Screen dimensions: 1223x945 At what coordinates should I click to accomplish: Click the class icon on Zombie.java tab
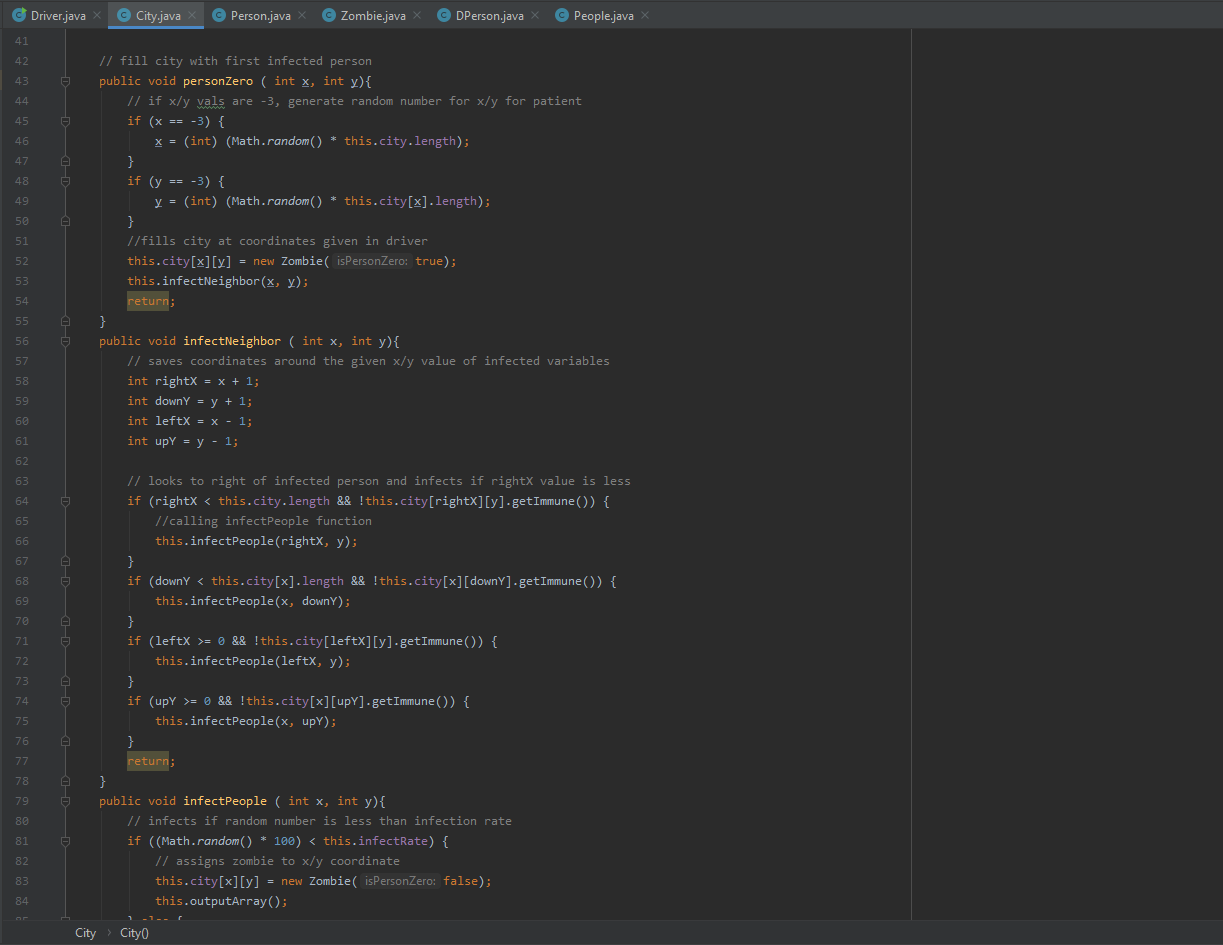pyautogui.click(x=328, y=15)
